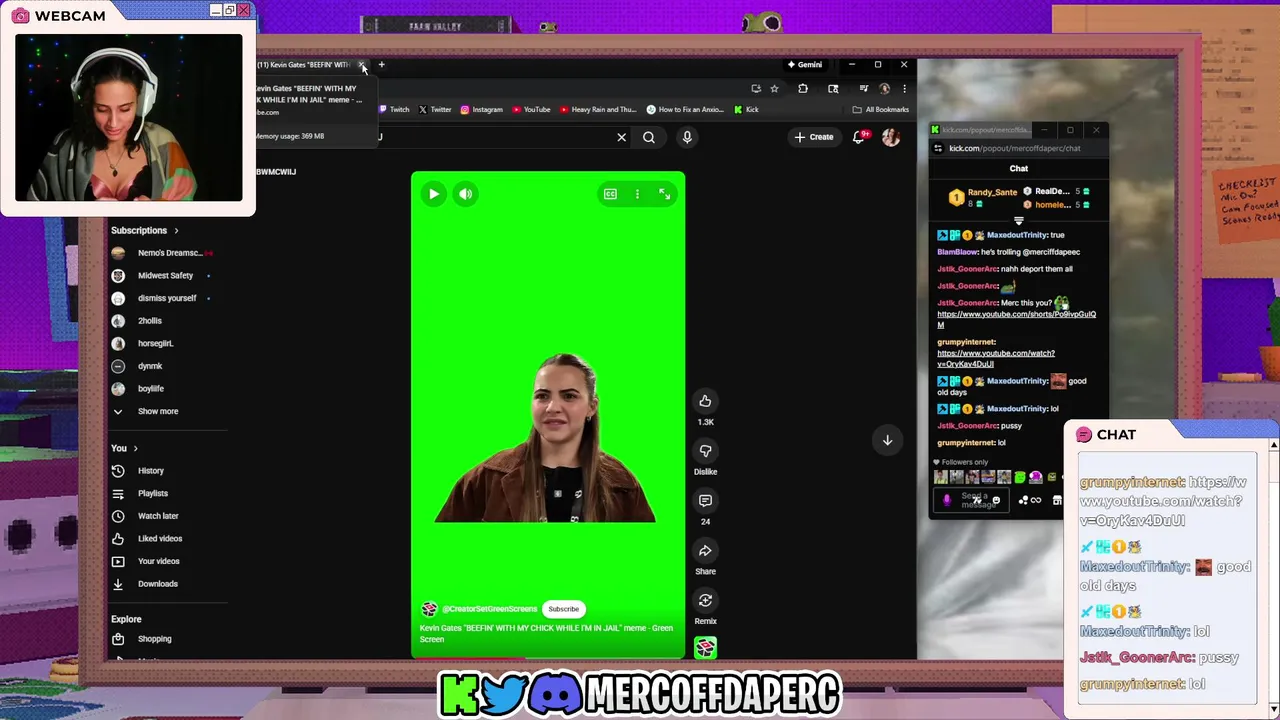Like the Short with 1.3K likes
This screenshot has height=720, width=1280.
(705, 401)
